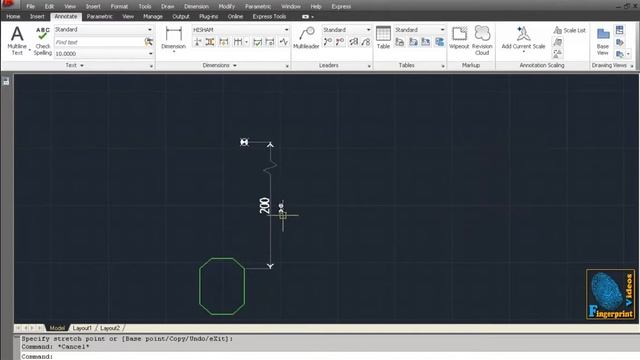640x360 pixels.
Task: Open the Dimension menu
Action: [x=196, y=7]
